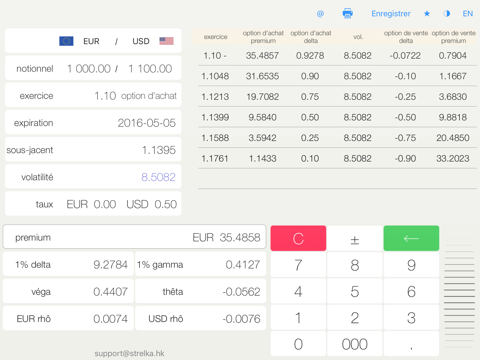Tap USD rhô value -0.0076
The width and height of the screenshot is (480, 360).
[x=241, y=319]
